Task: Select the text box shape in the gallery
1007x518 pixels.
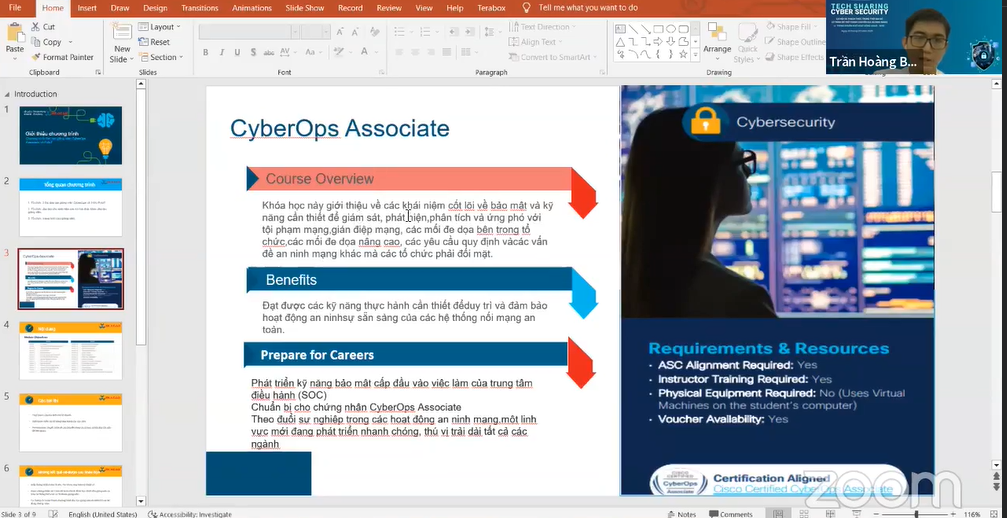Action: click(620, 29)
